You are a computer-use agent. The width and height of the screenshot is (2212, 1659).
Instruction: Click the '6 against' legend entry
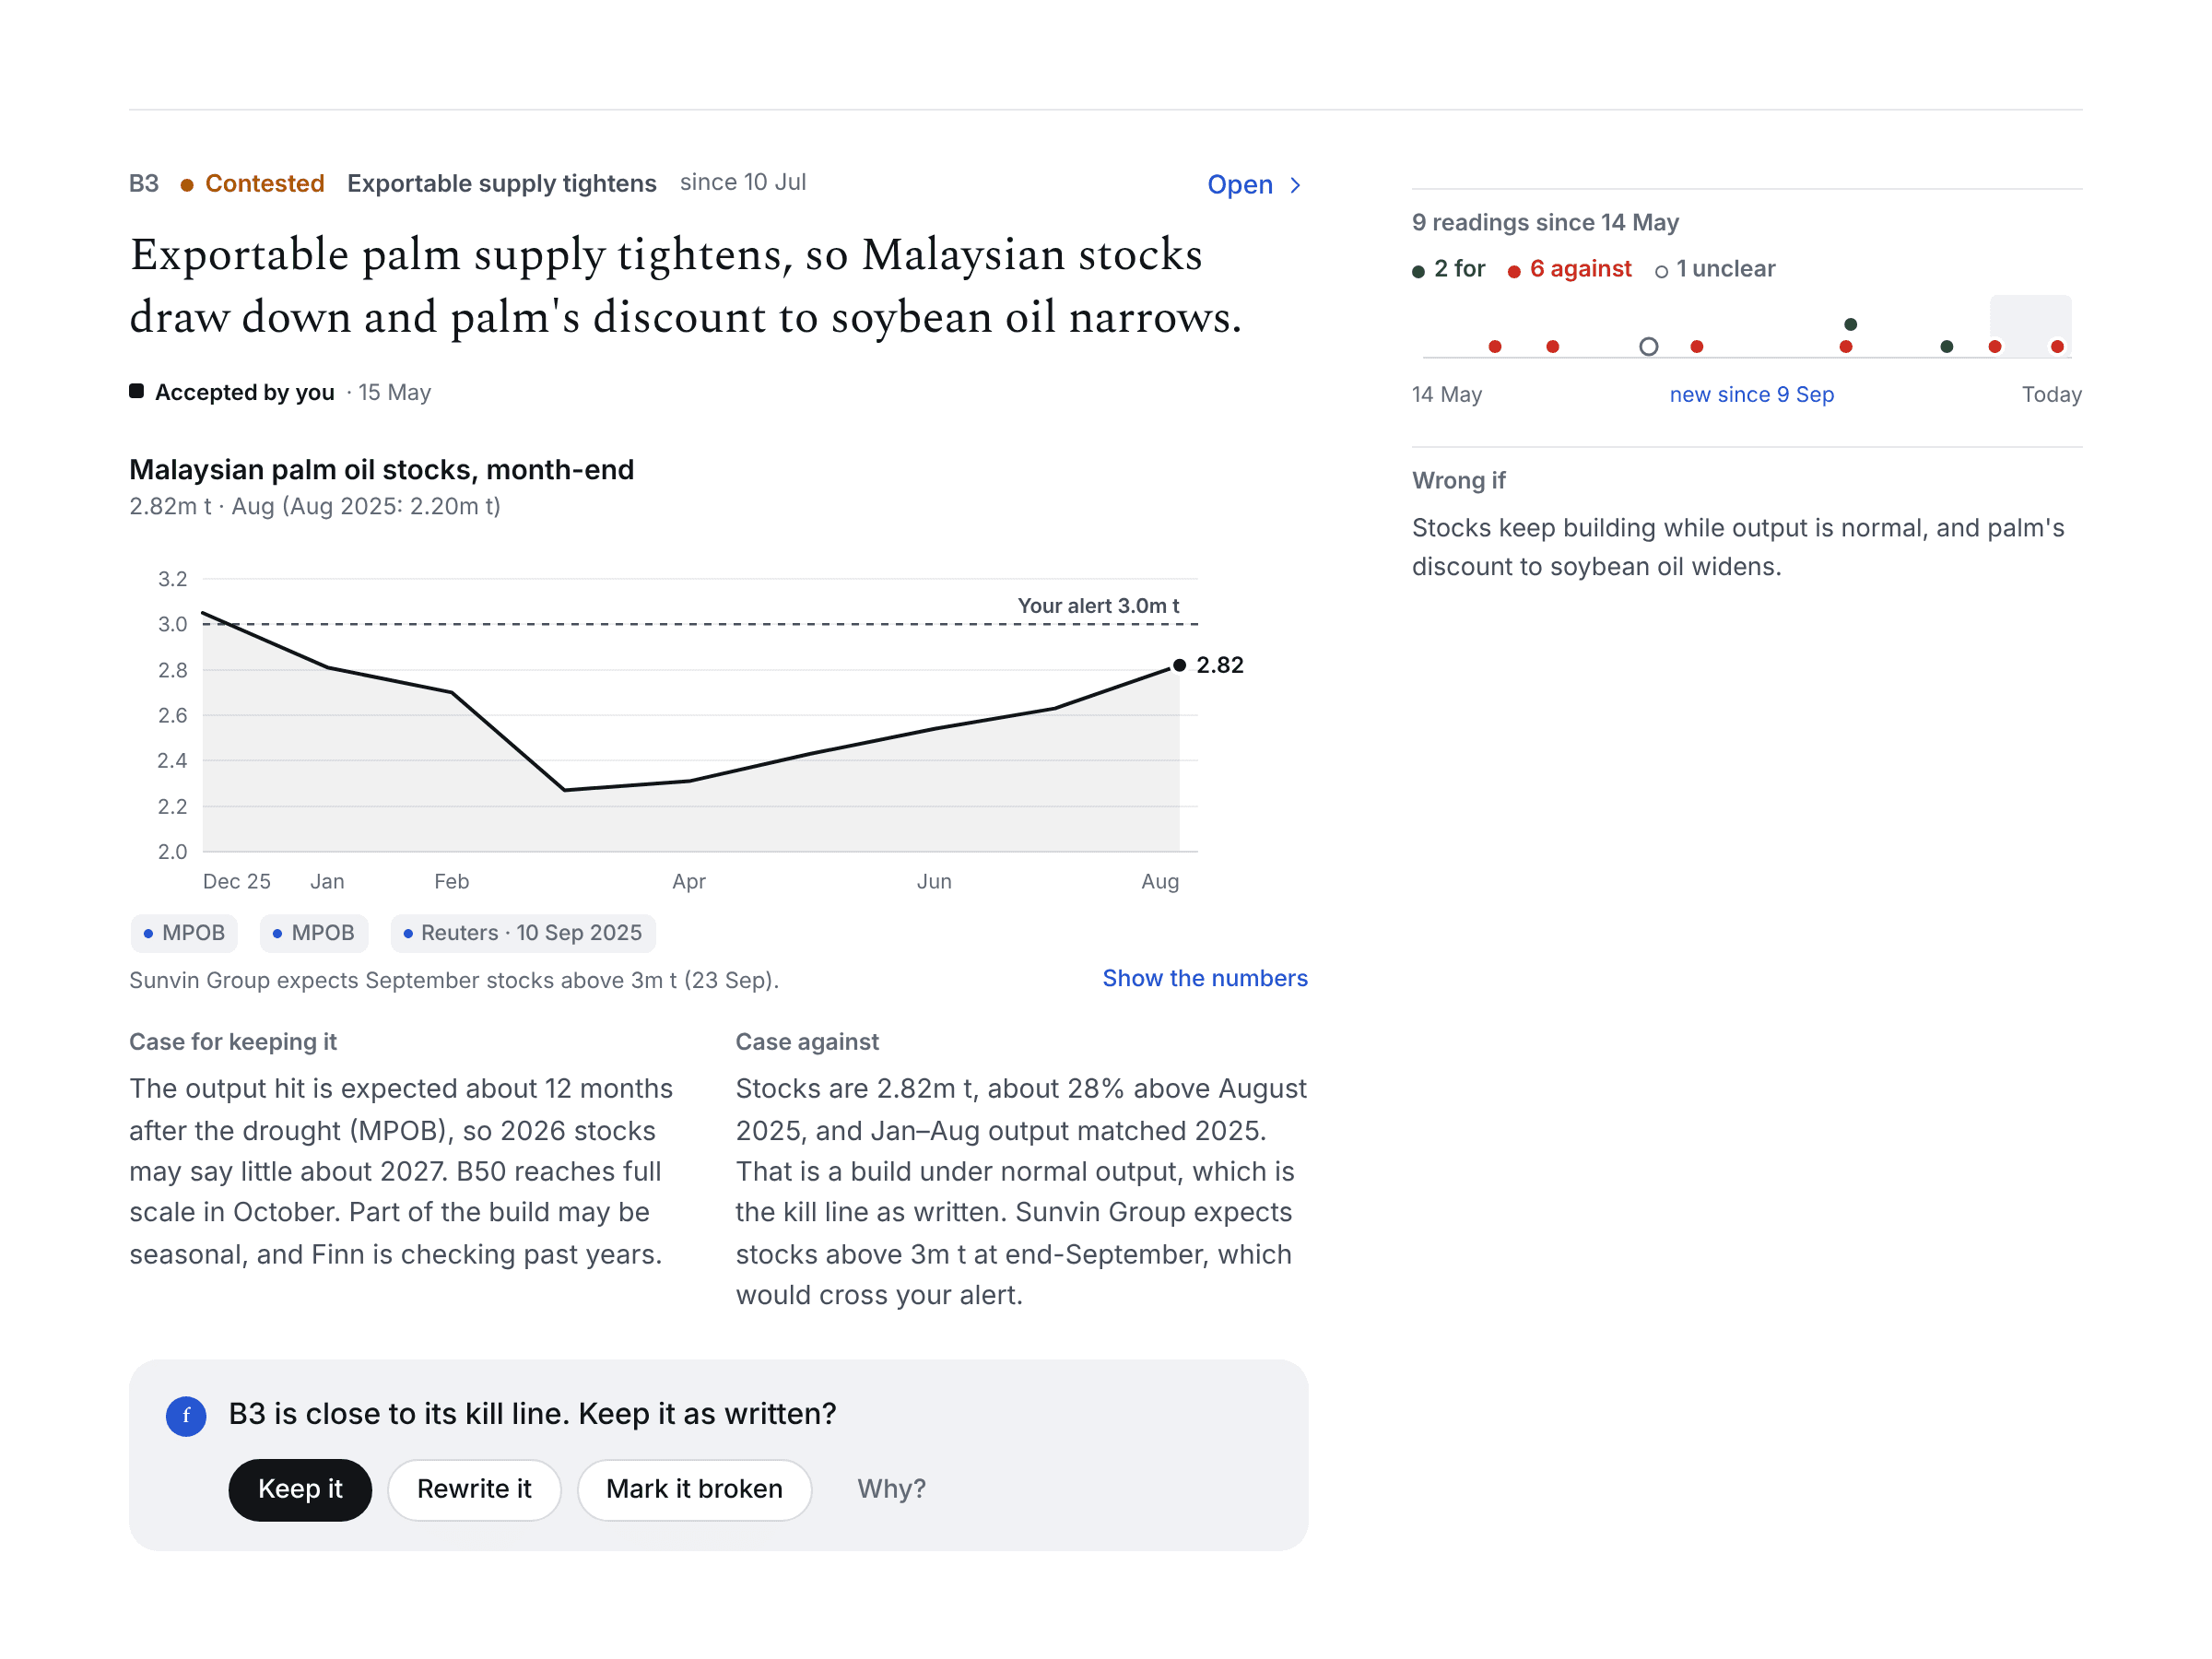[1569, 269]
